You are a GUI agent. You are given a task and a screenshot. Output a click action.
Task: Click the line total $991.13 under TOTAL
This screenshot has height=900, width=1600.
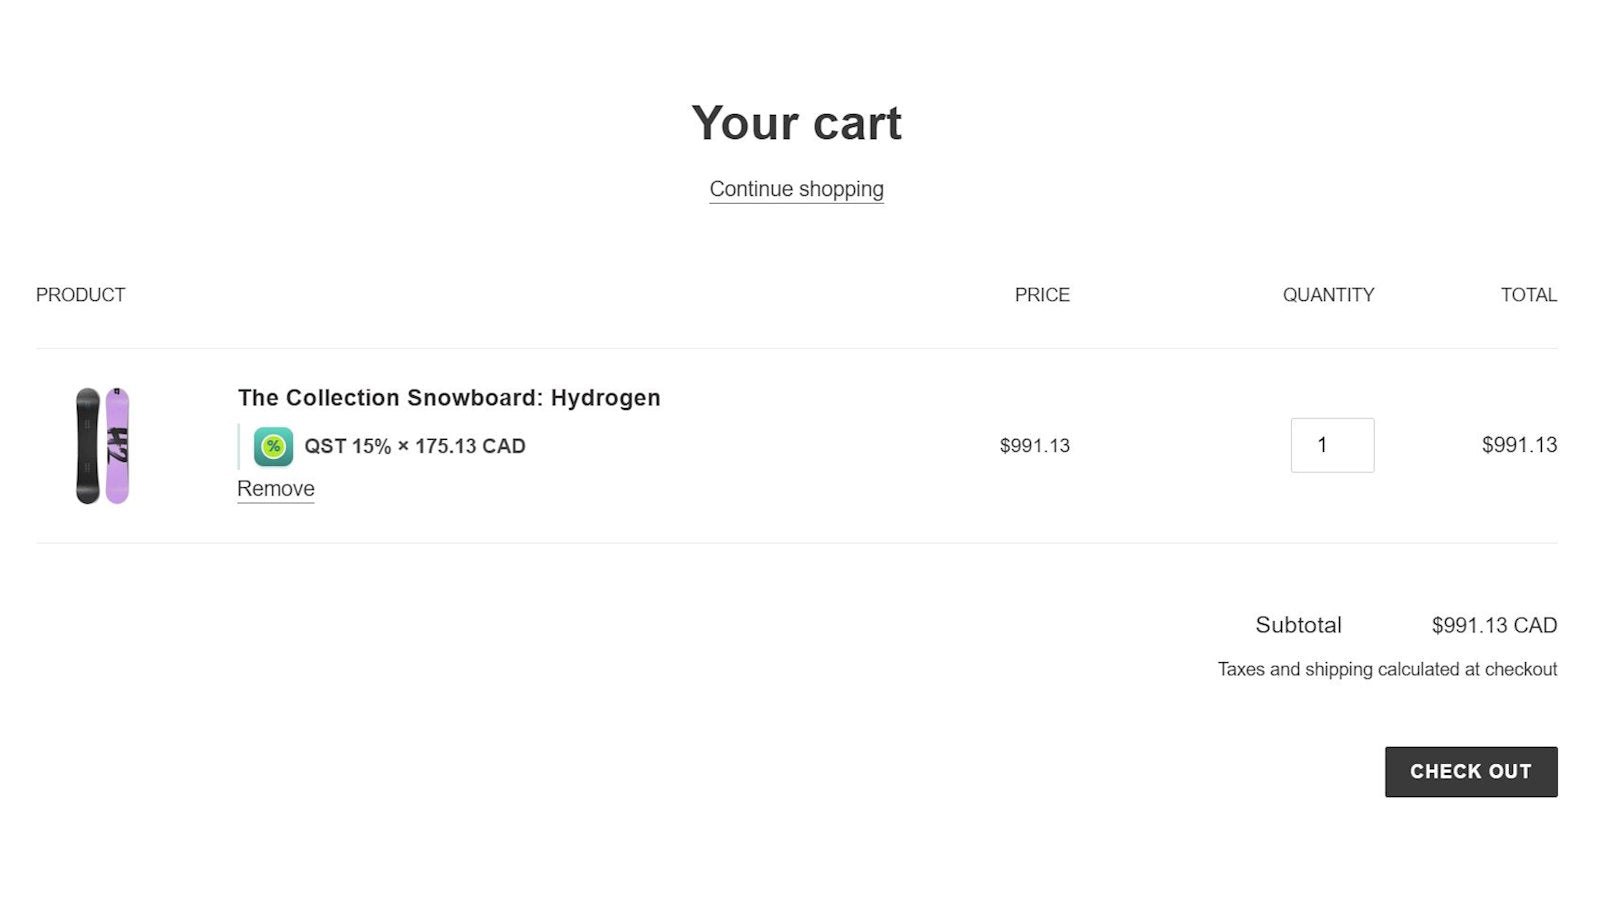coord(1520,445)
